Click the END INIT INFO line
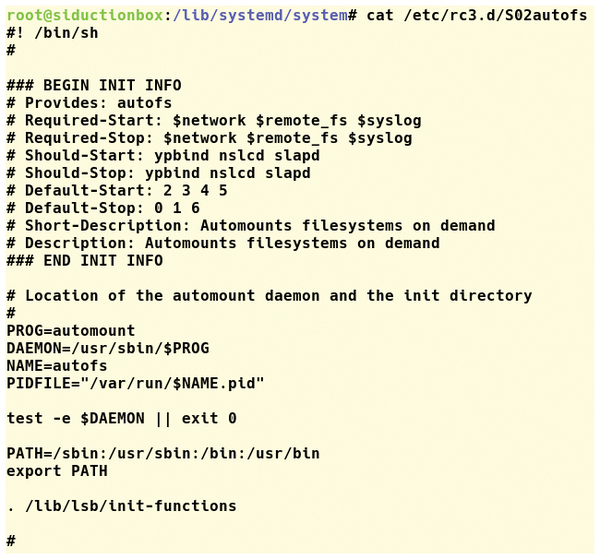 (85, 261)
